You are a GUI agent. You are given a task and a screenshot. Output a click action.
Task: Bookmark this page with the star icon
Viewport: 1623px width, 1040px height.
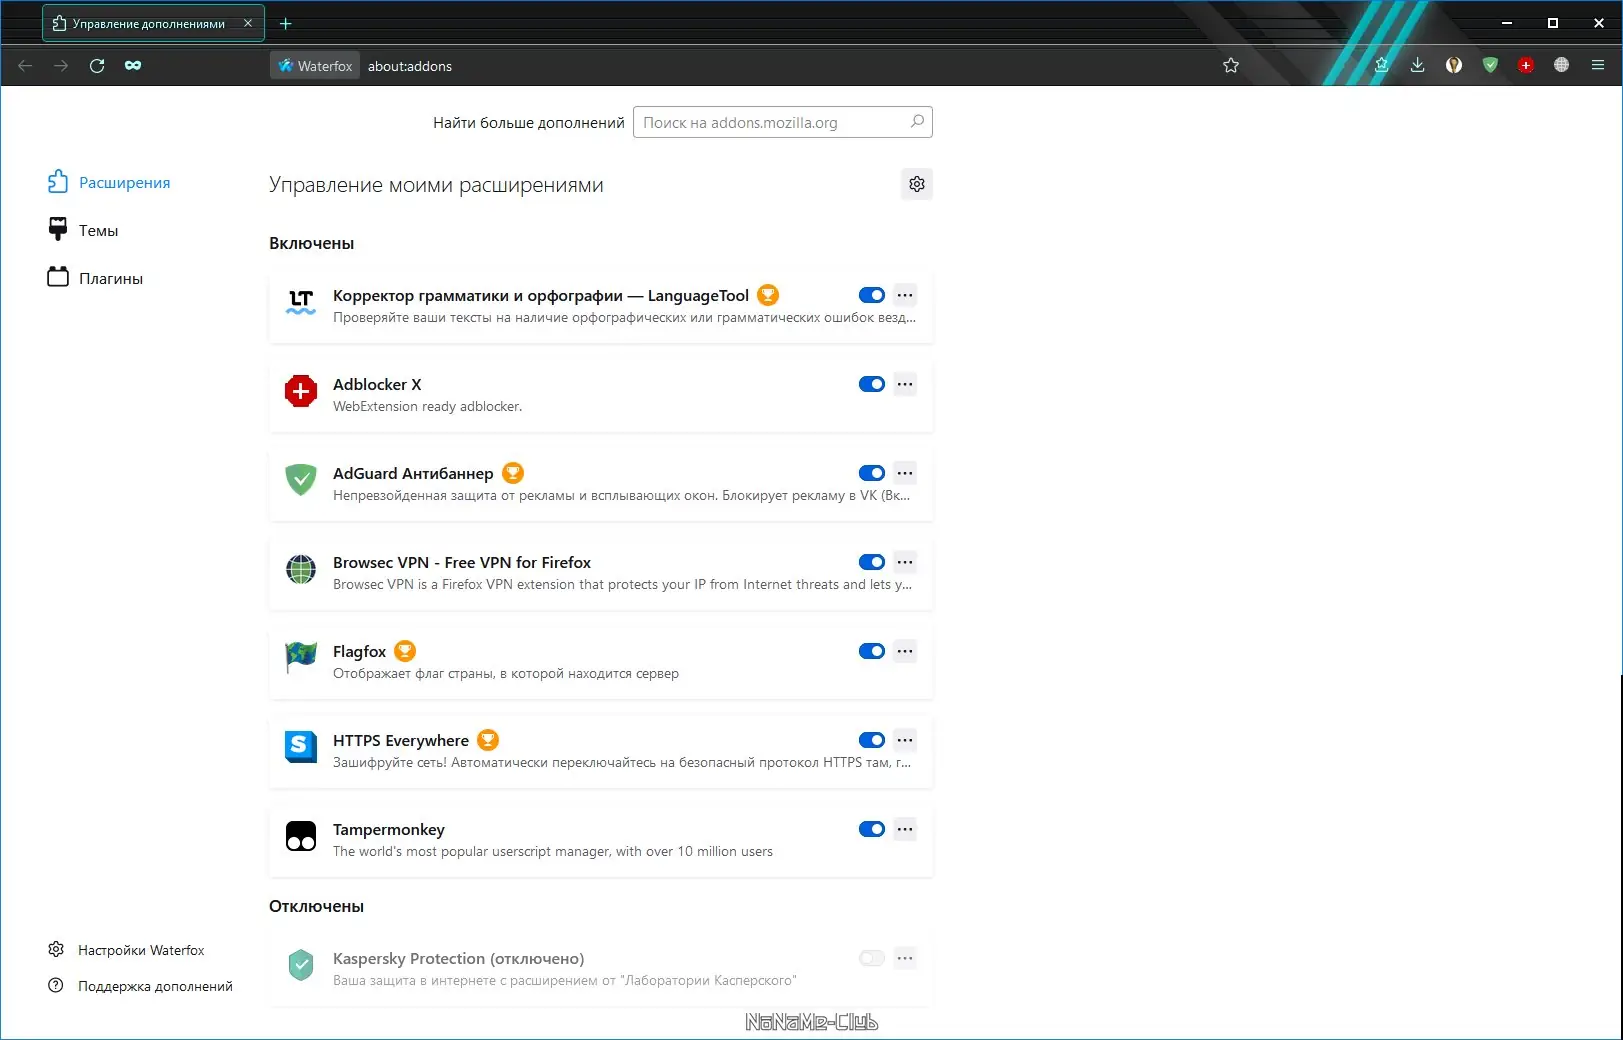1231,66
